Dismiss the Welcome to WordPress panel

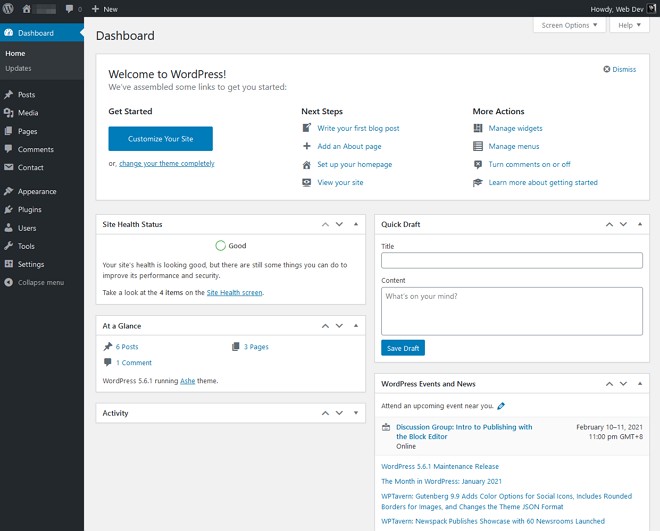[x=620, y=69]
